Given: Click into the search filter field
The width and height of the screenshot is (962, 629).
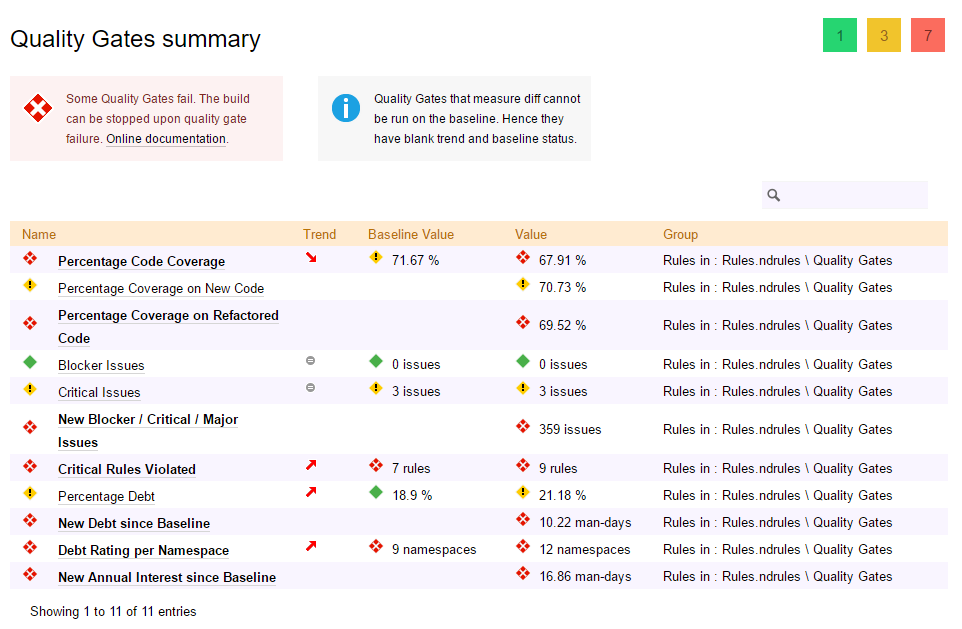Looking at the screenshot, I should 854,195.
